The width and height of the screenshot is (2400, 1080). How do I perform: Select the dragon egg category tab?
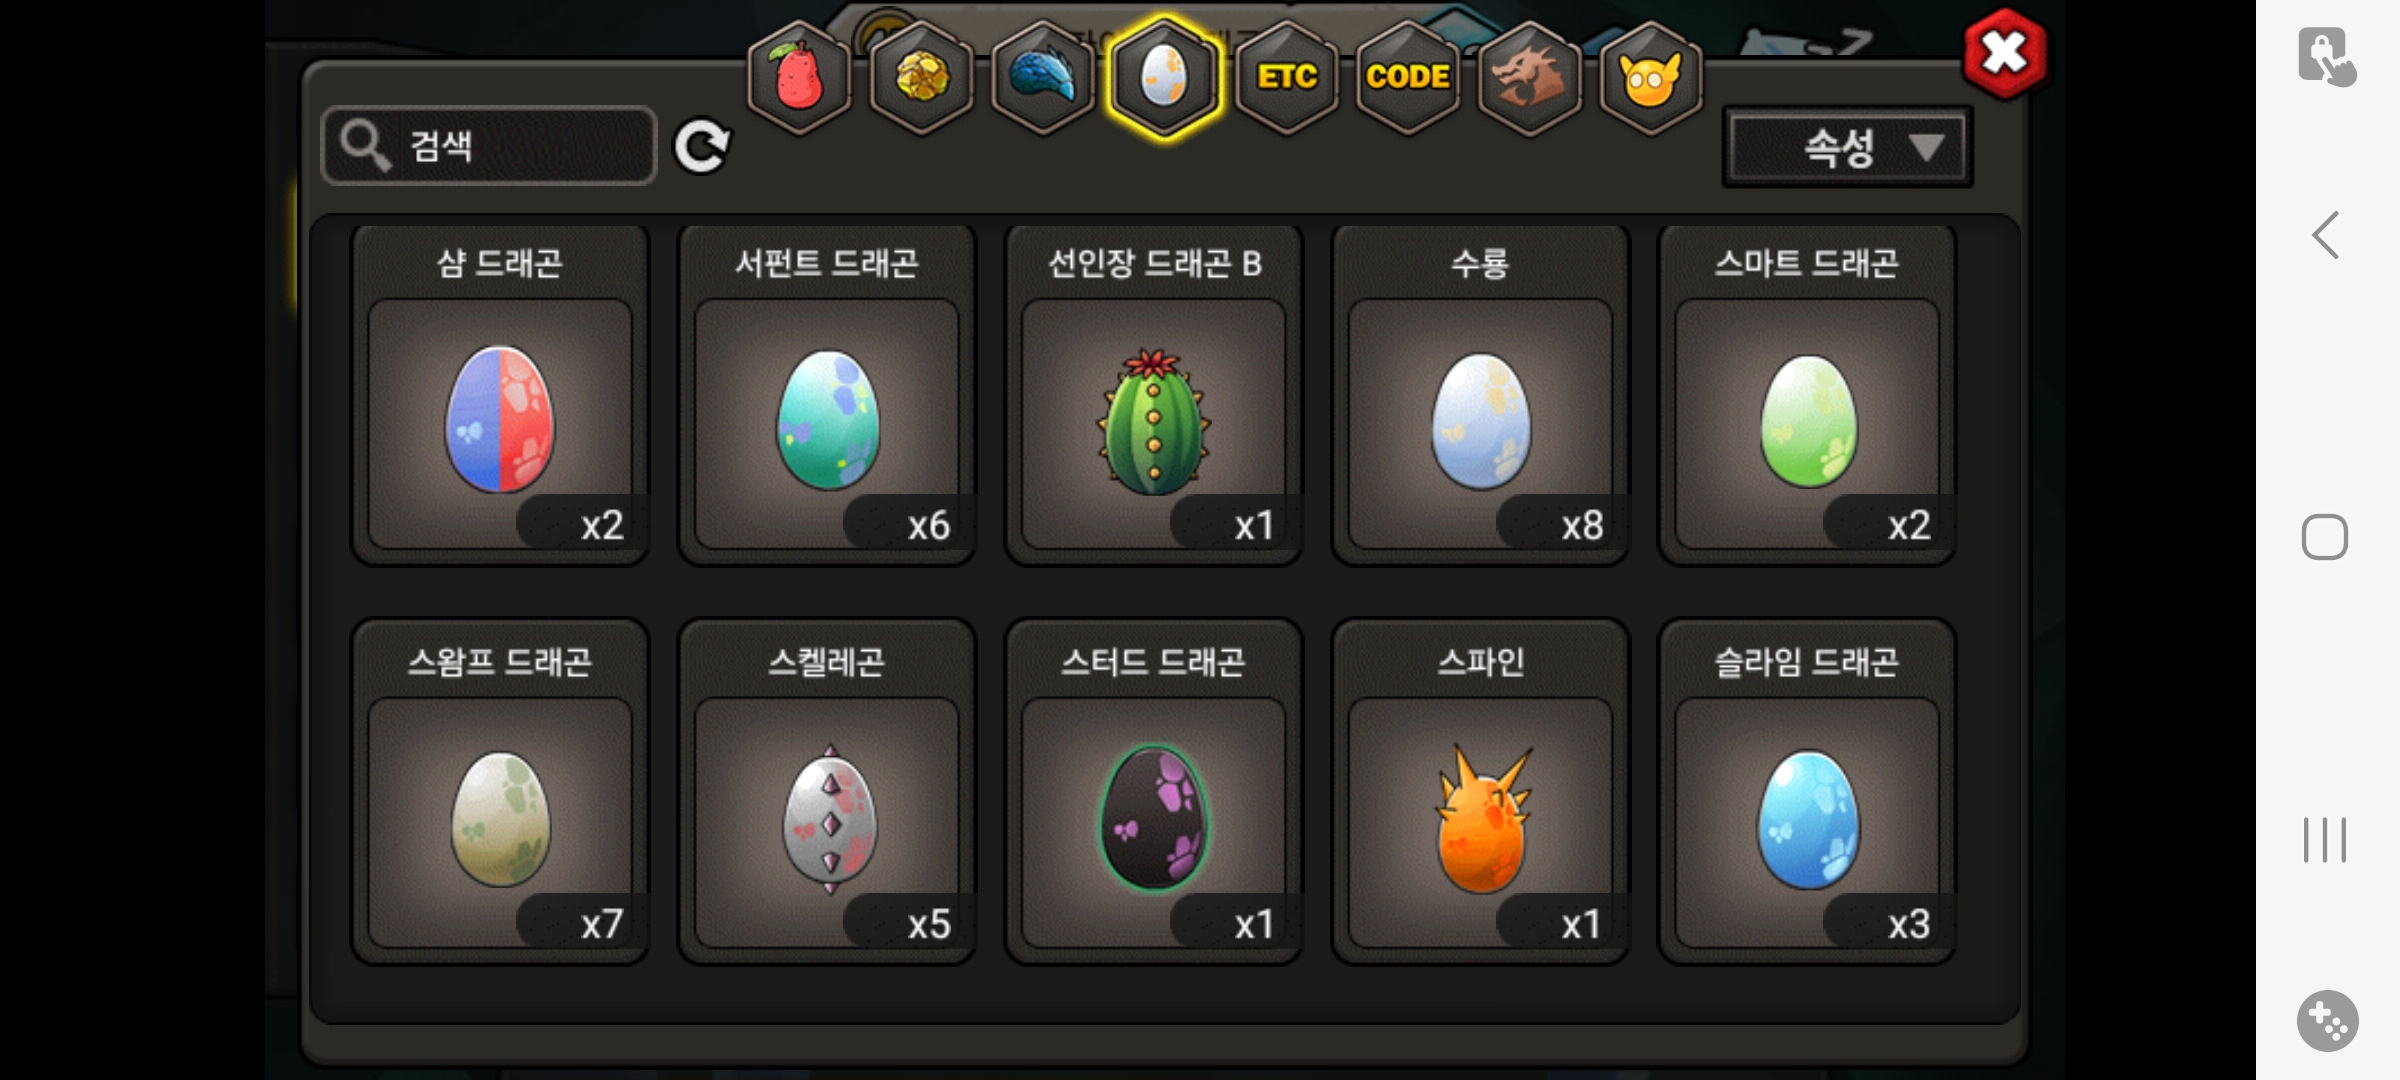coord(1164,77)
